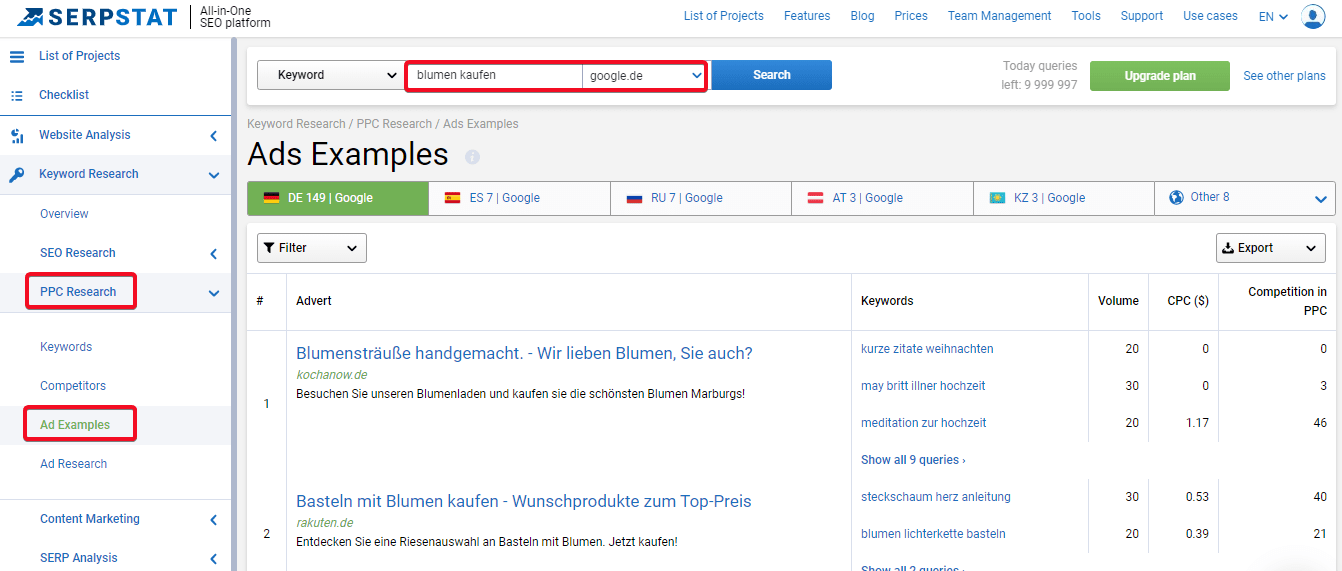The width and height of the screenshot is (1342, 571).
Task: Open the user profile avatar icon
Action: [x=1313, y=16]
